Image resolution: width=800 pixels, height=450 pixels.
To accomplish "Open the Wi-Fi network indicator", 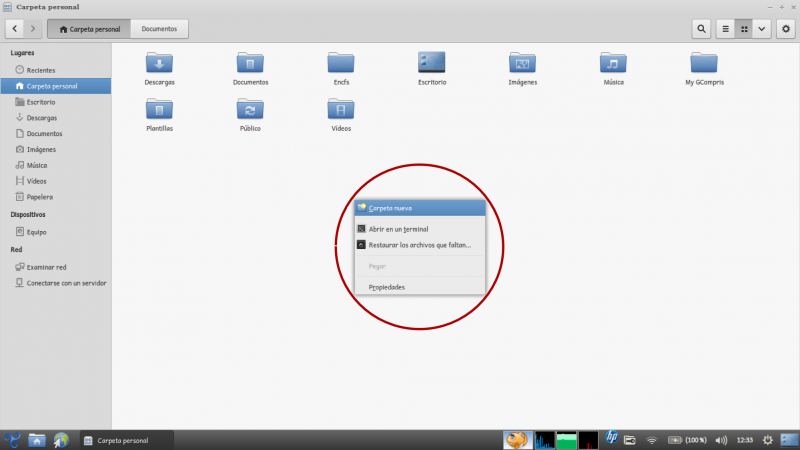I will [652, 440].
